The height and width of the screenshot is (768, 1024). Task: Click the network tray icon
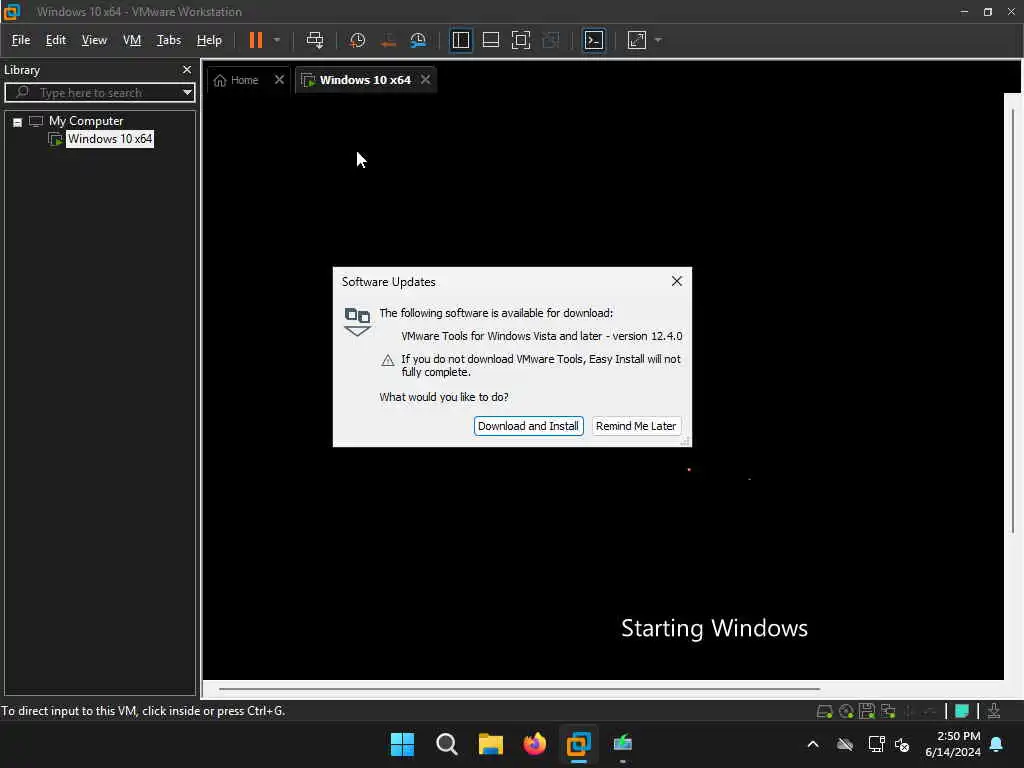876,744
